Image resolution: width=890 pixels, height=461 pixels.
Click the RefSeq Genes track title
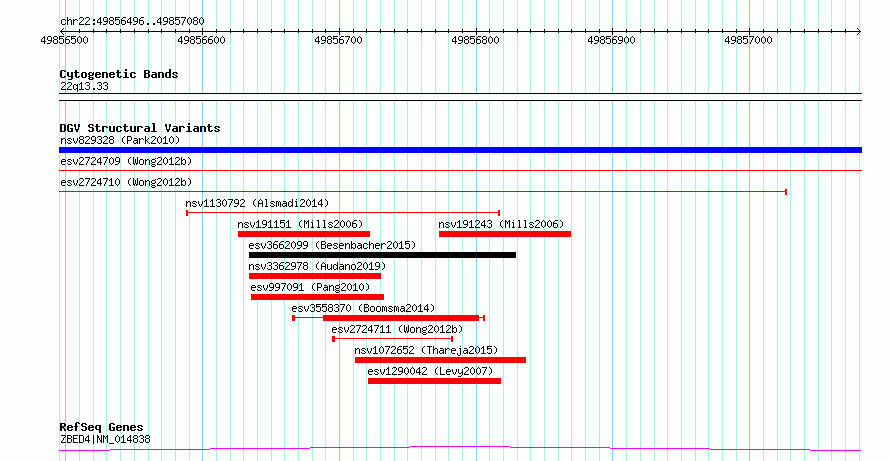point(102,428)
